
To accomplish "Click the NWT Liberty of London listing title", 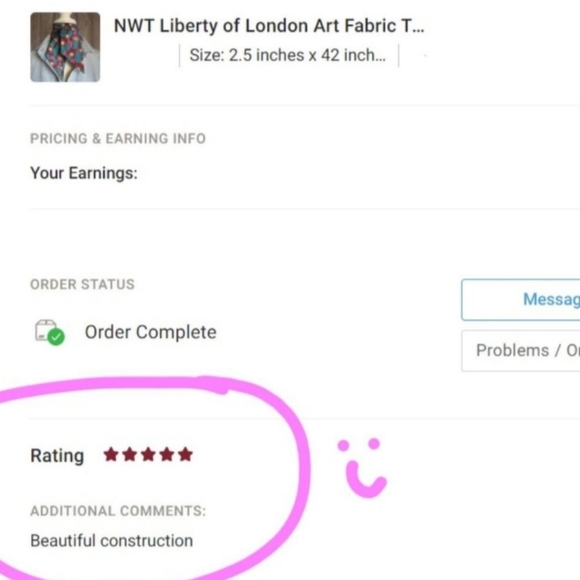I will (269, 26).
